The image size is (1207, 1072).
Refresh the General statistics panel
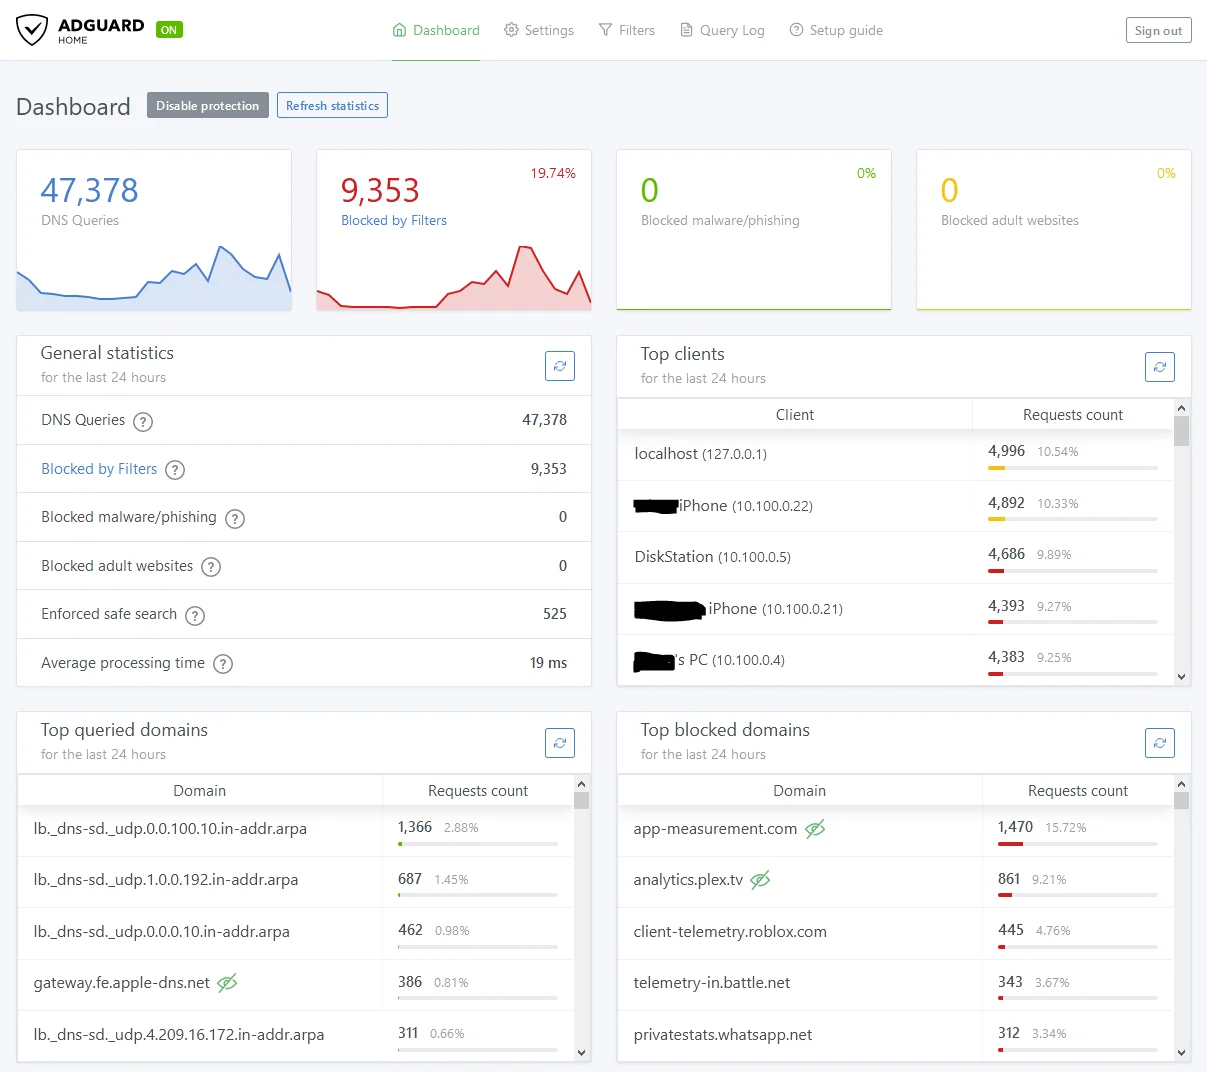[x=560, y=366]
